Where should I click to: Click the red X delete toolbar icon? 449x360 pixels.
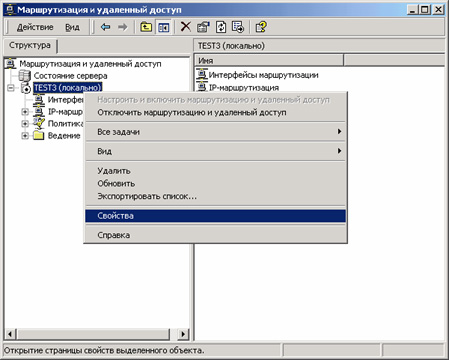186,27
